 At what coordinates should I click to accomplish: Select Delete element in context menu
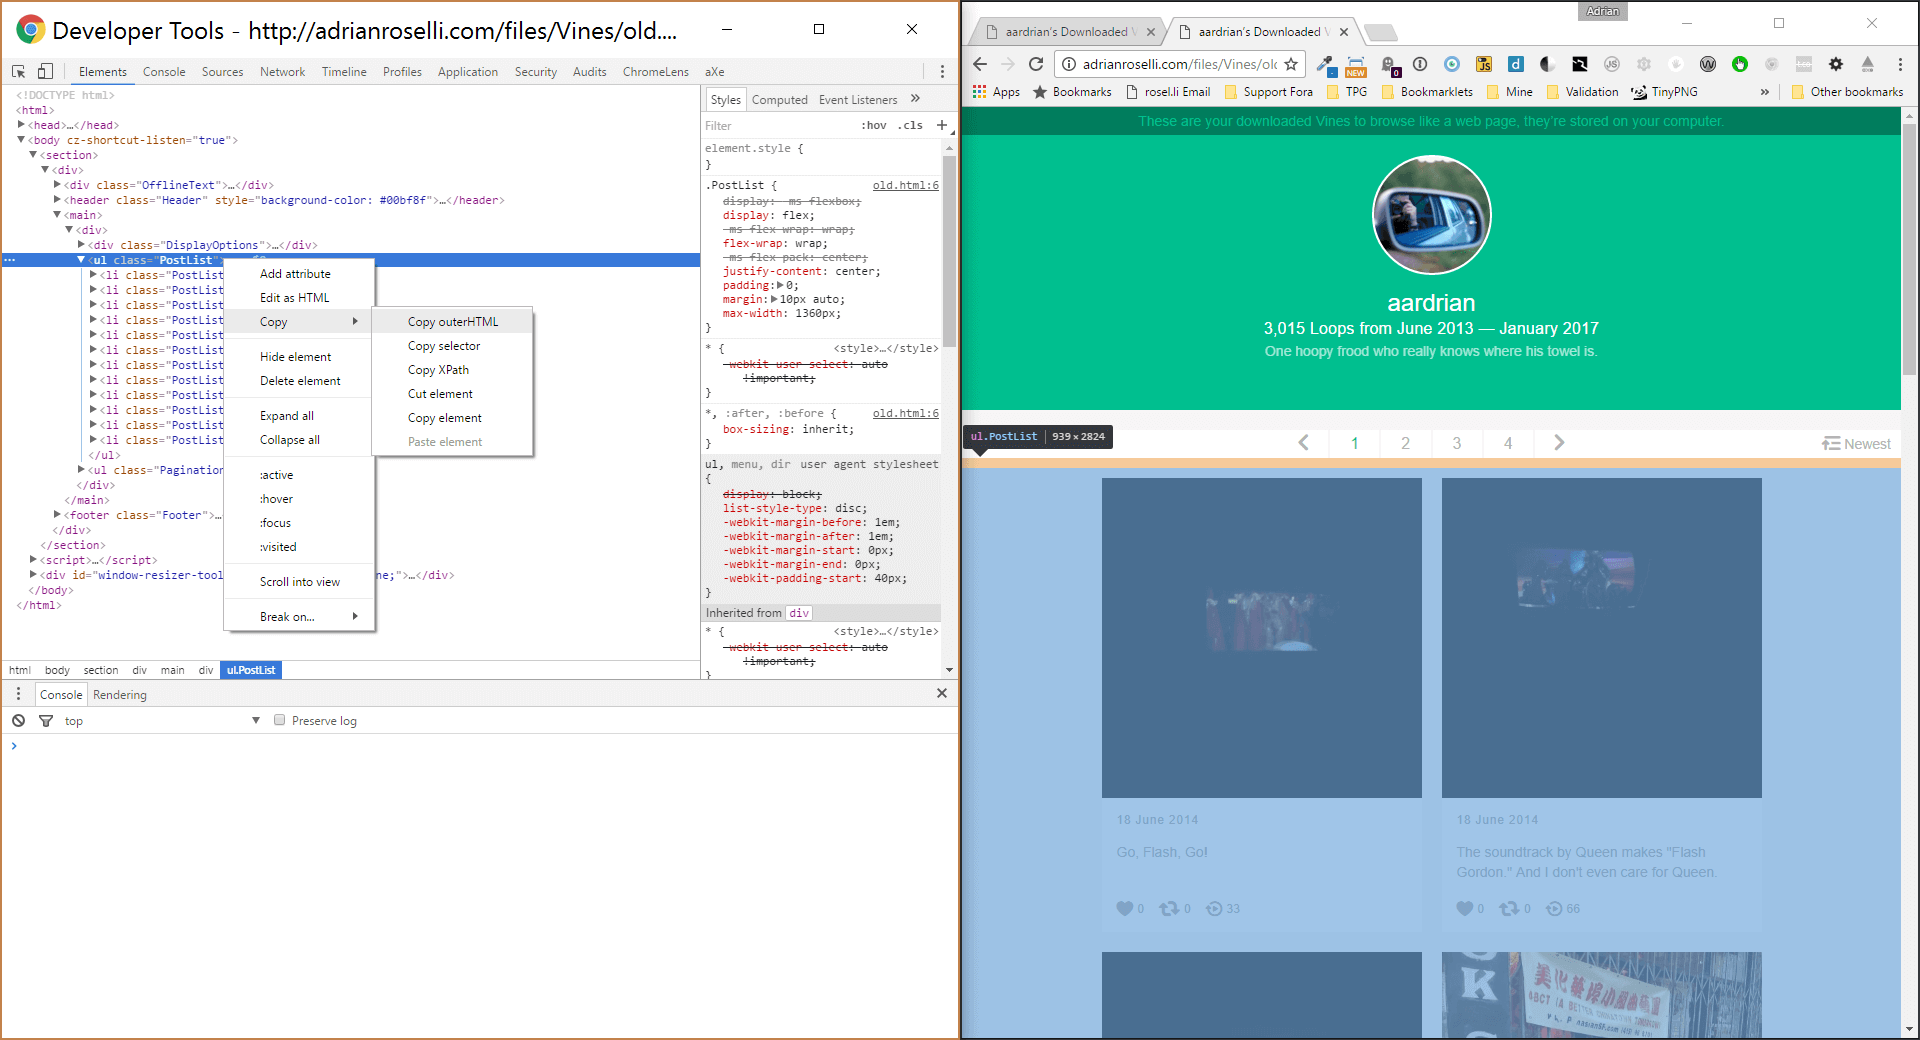tap(299, 381)
